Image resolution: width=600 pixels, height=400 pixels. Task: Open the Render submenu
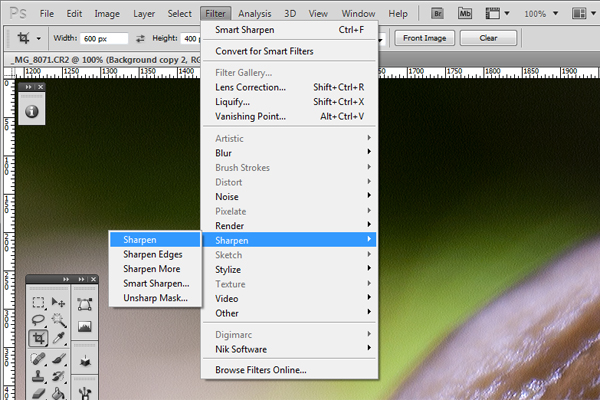click(289, 225)
